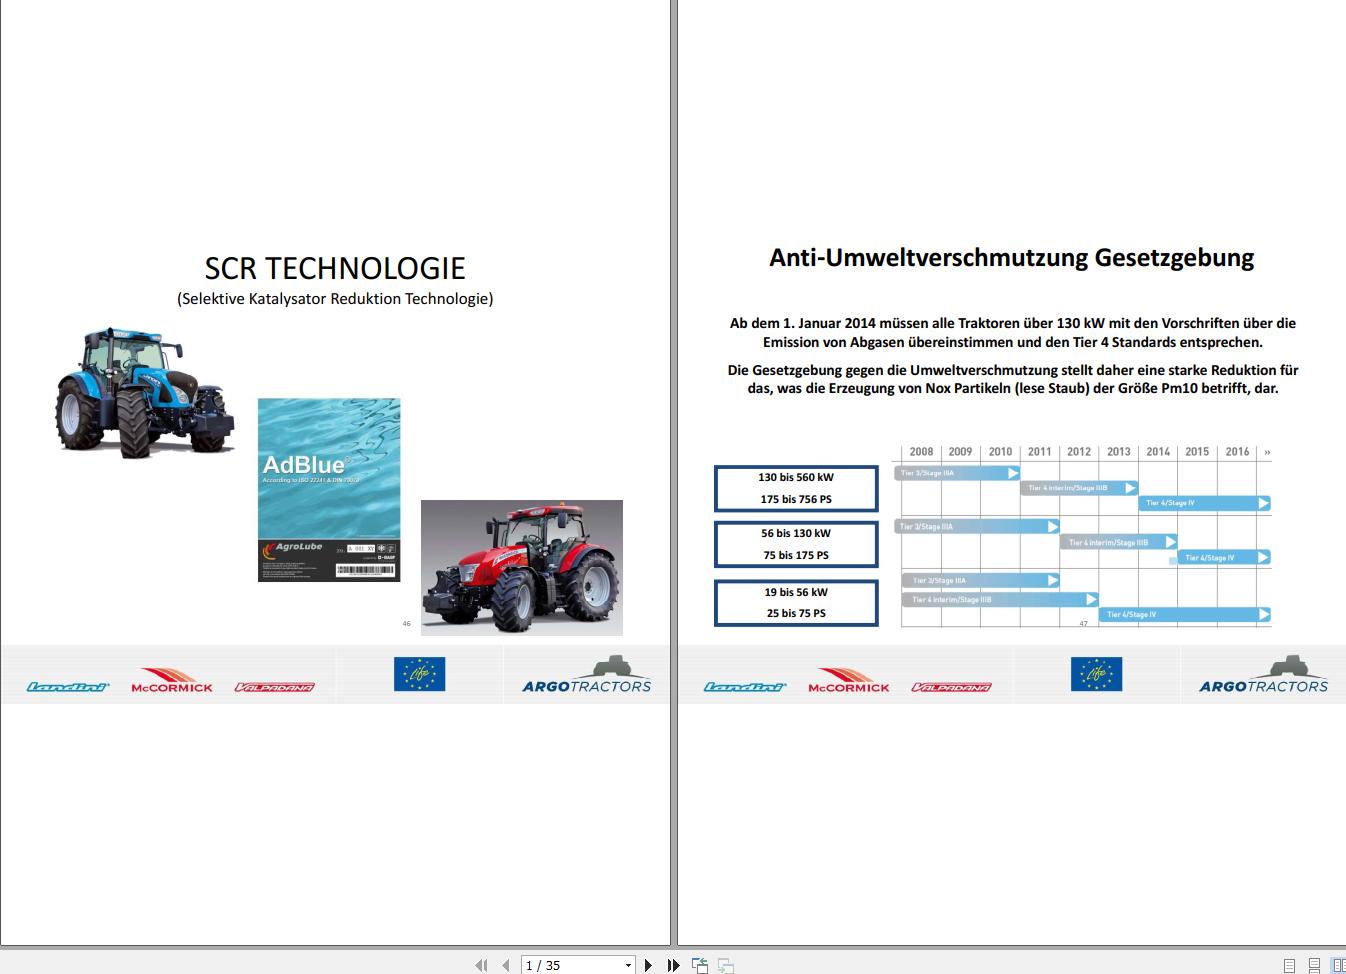
Task: Skip to the last page
Action: pyautogui.click(x=672, y=965)
